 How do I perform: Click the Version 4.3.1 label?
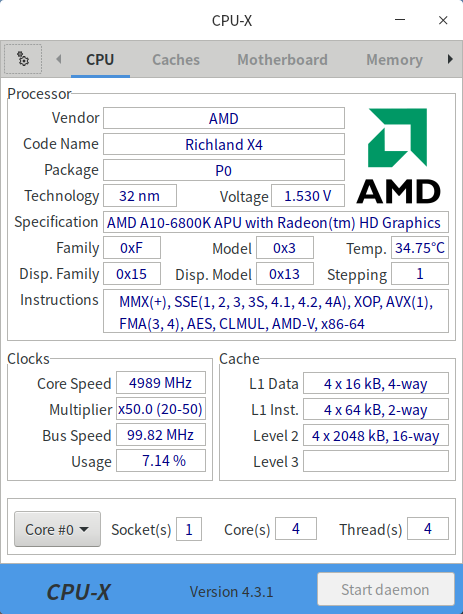click(232, 592)
